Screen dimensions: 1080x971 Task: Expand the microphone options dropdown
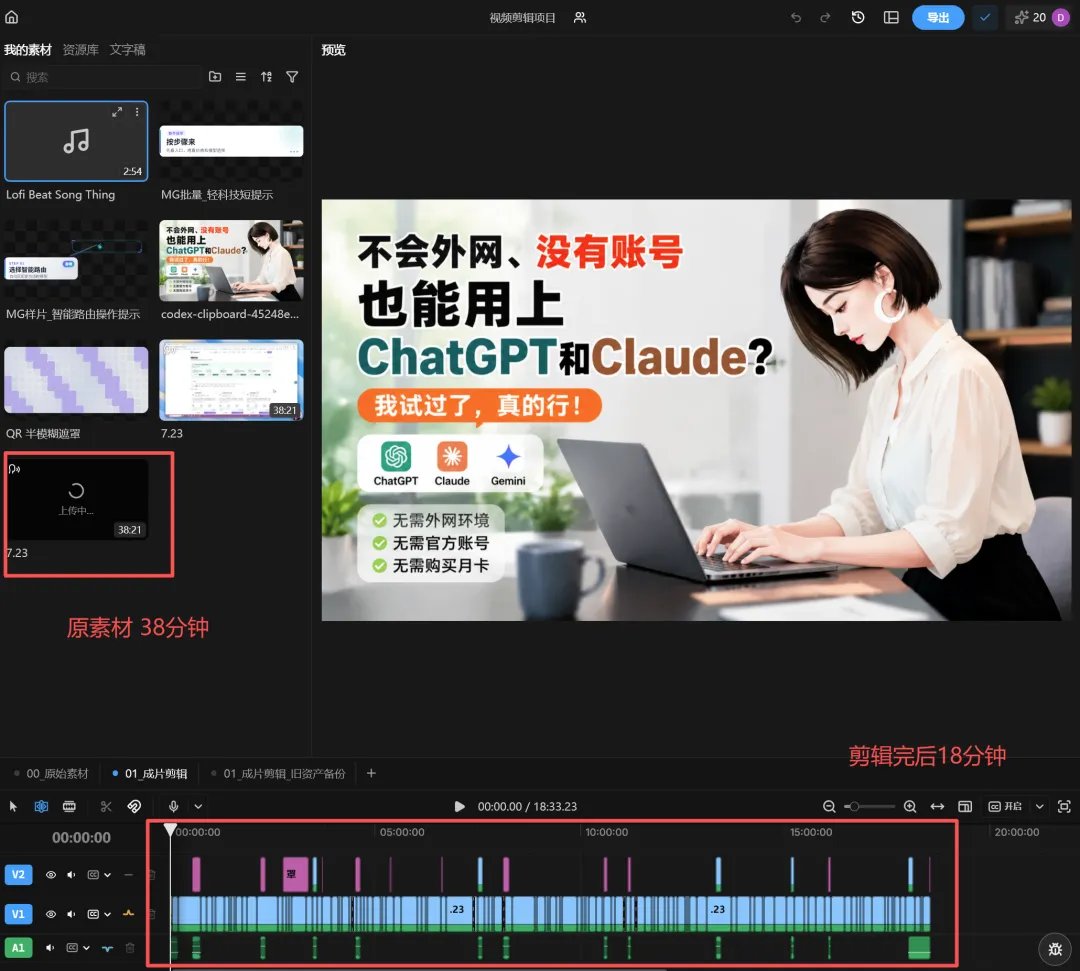point(198,806)
